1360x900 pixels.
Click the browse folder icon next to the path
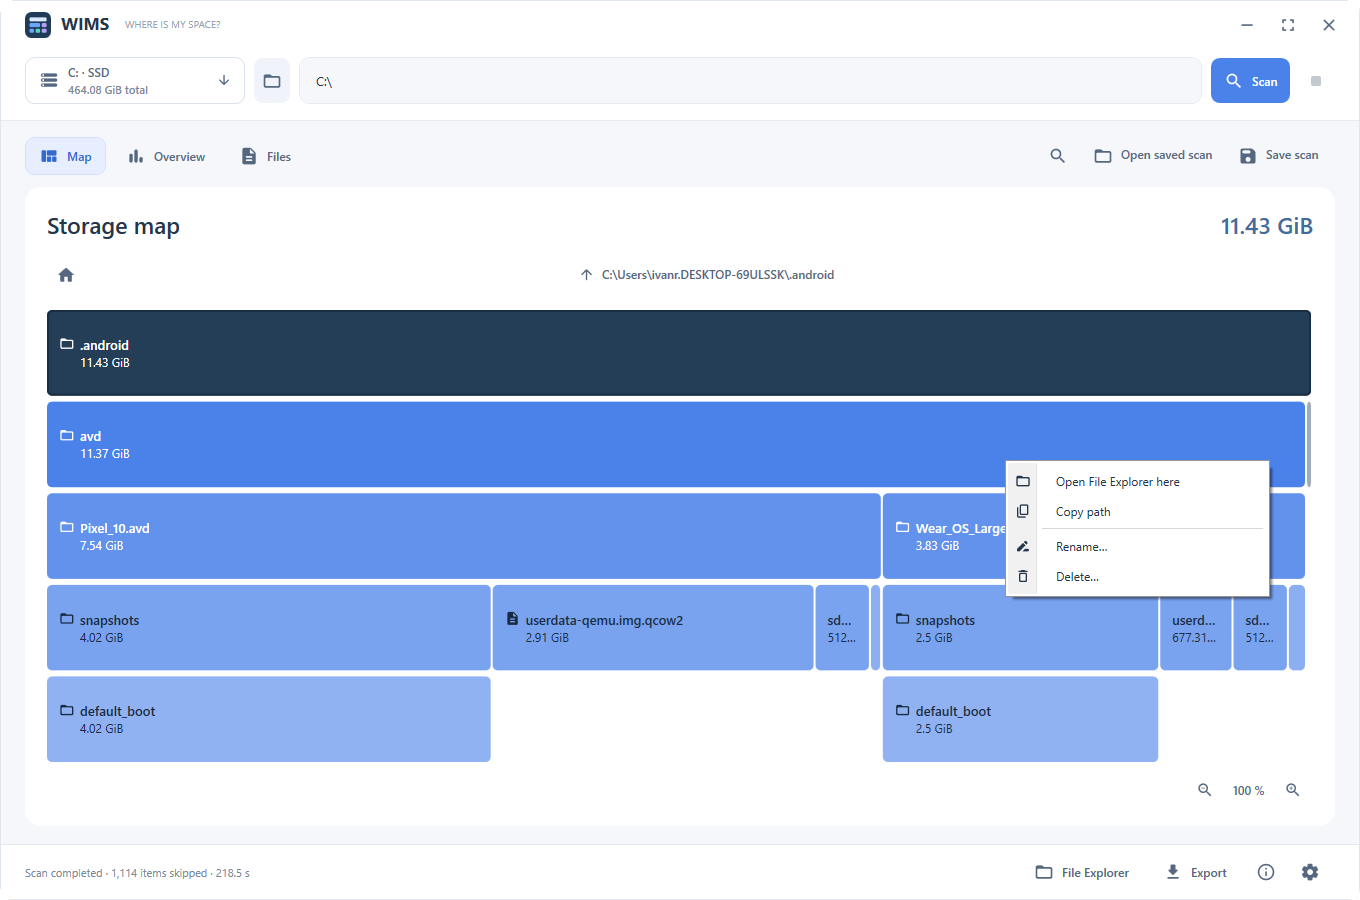click(x=272, y=81)
